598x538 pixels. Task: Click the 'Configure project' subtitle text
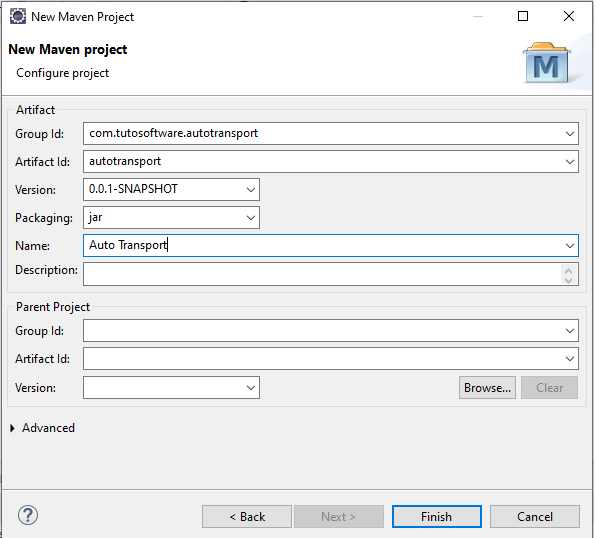coord(63,73)
